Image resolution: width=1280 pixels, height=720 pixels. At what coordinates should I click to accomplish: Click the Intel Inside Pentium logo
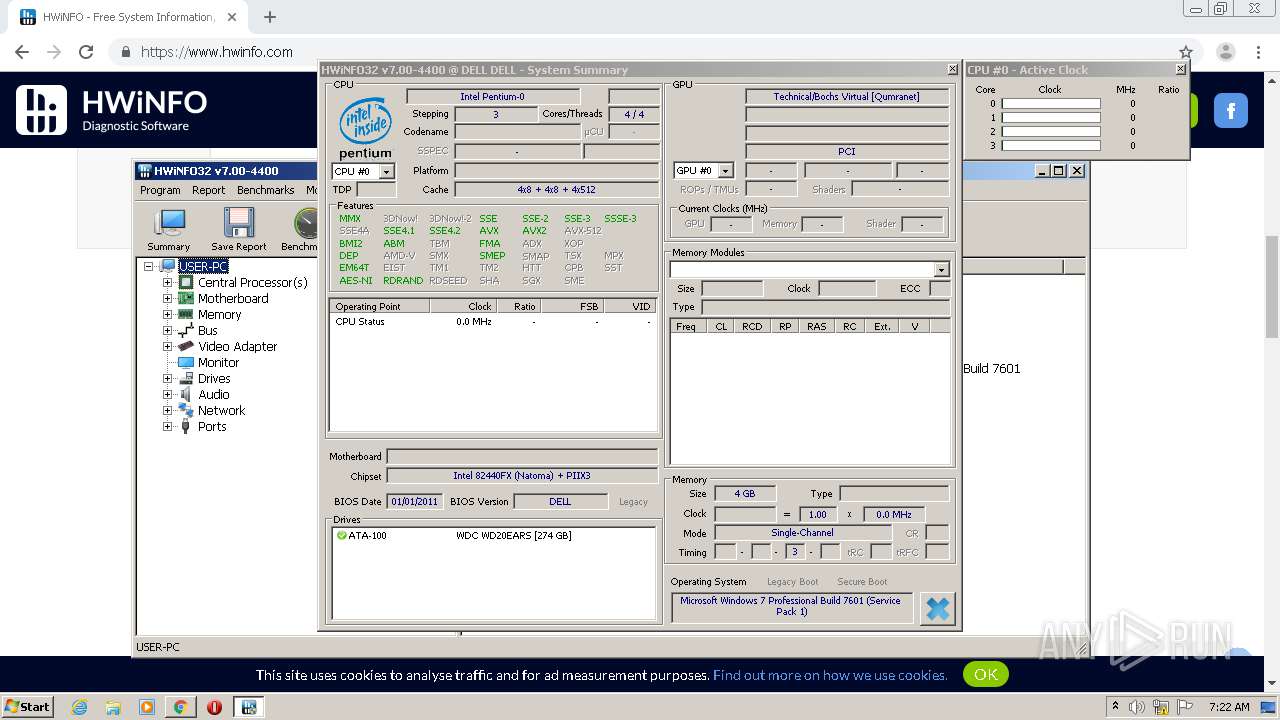365,128
